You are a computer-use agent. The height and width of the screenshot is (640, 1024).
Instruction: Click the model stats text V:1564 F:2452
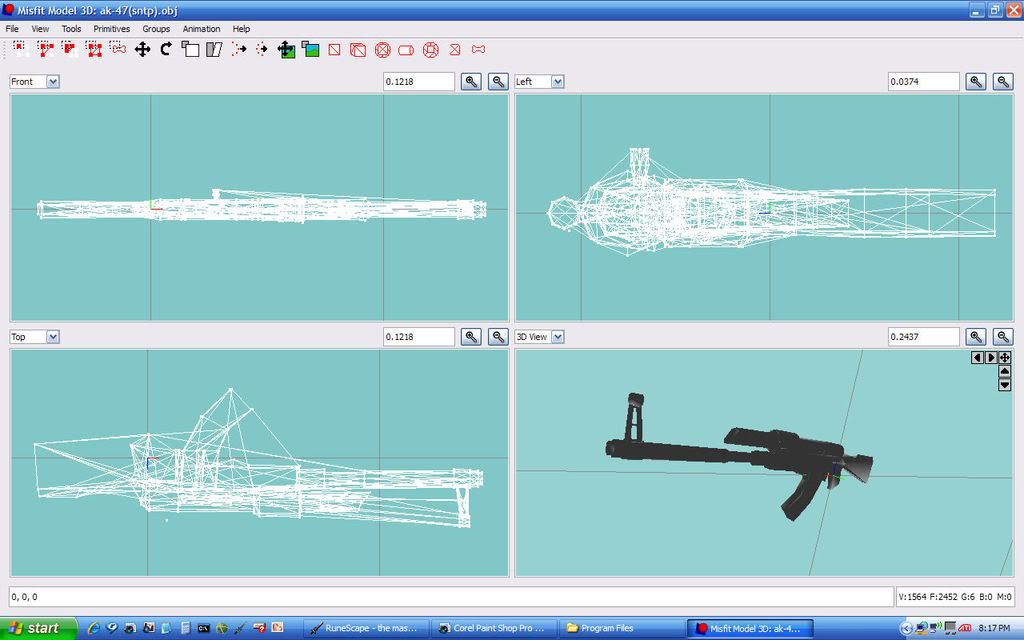pyautogui.click(x=955, y=597)
